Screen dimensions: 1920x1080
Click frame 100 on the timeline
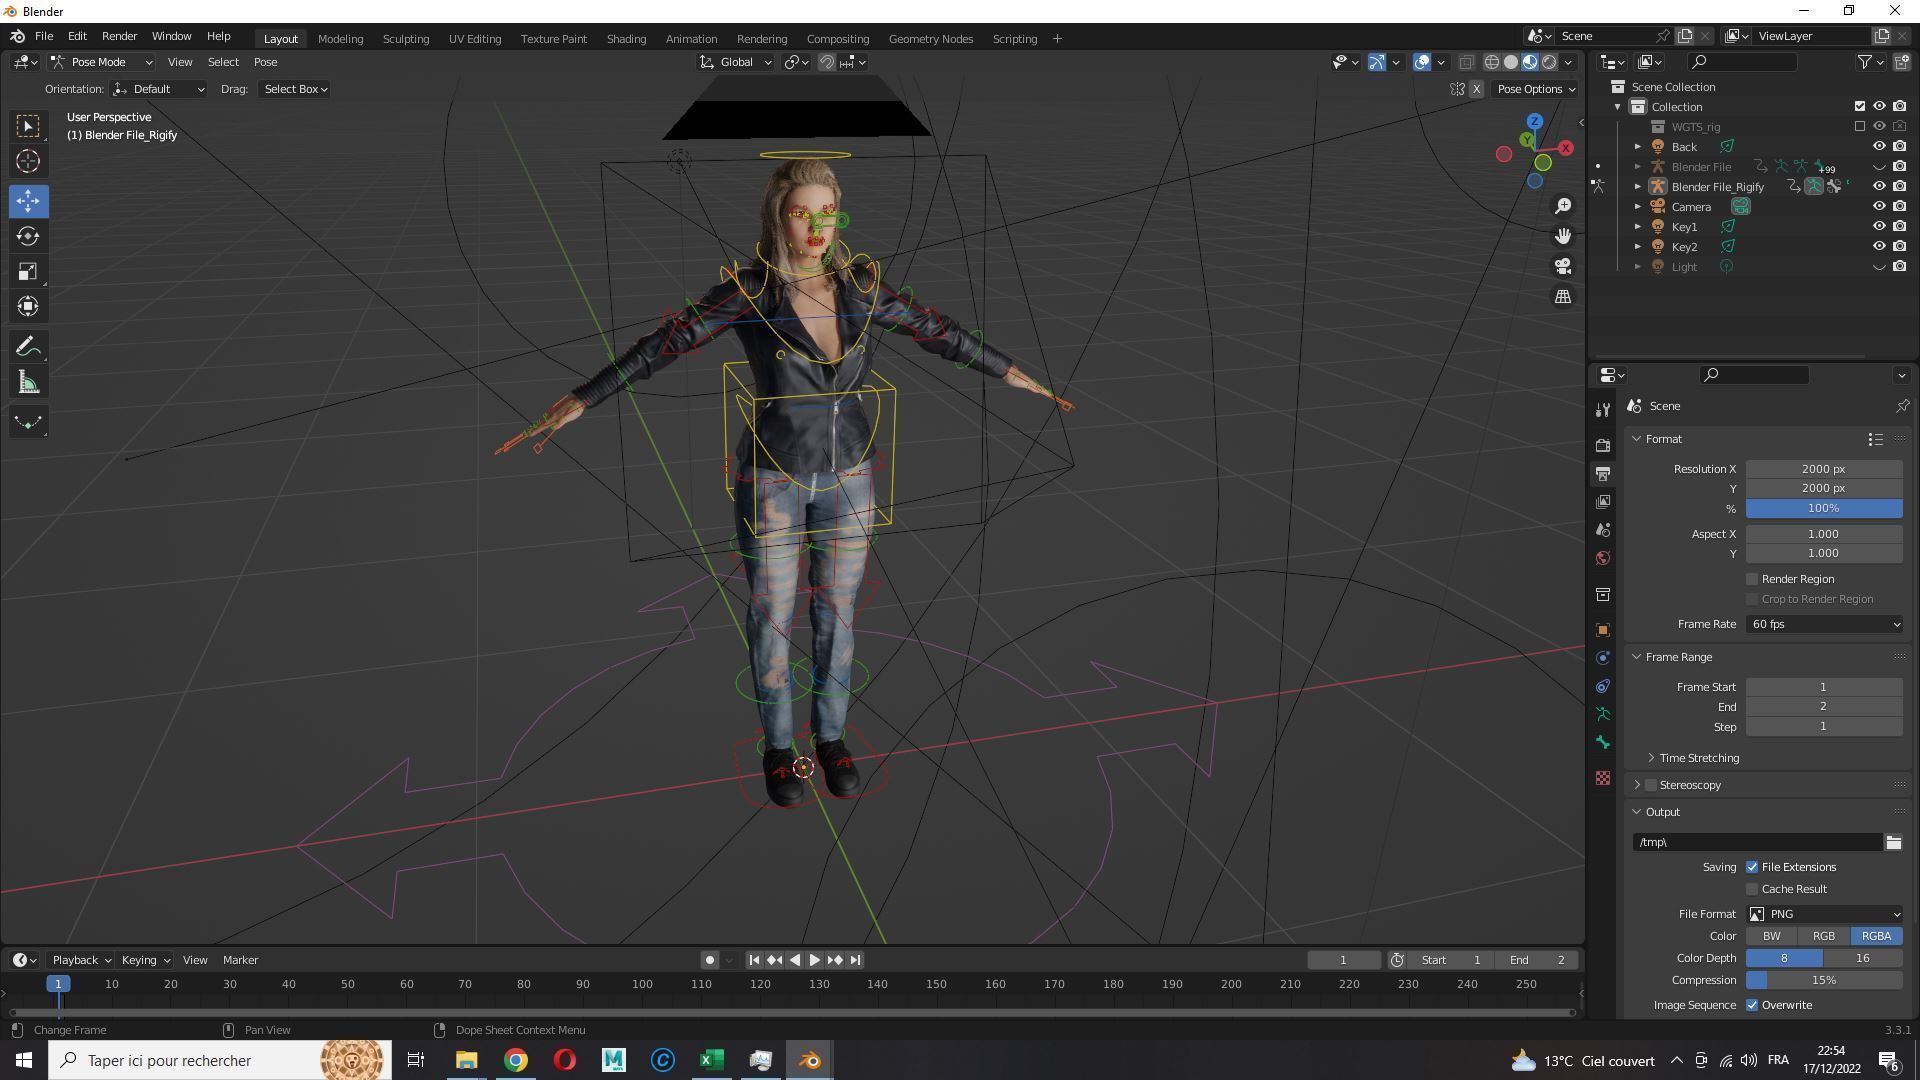point(642,984)
